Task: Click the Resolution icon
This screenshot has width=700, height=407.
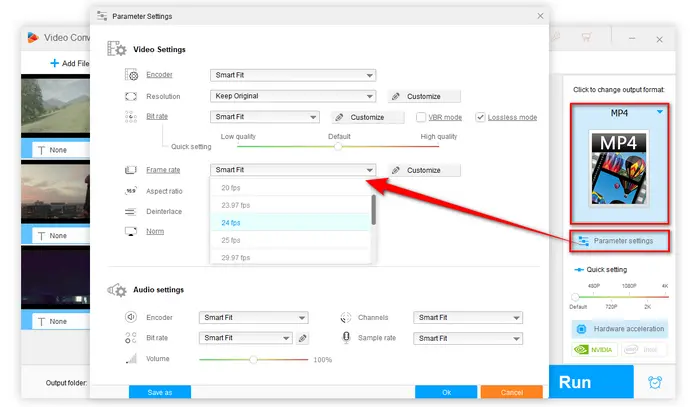Action: (x=131, y=96)
